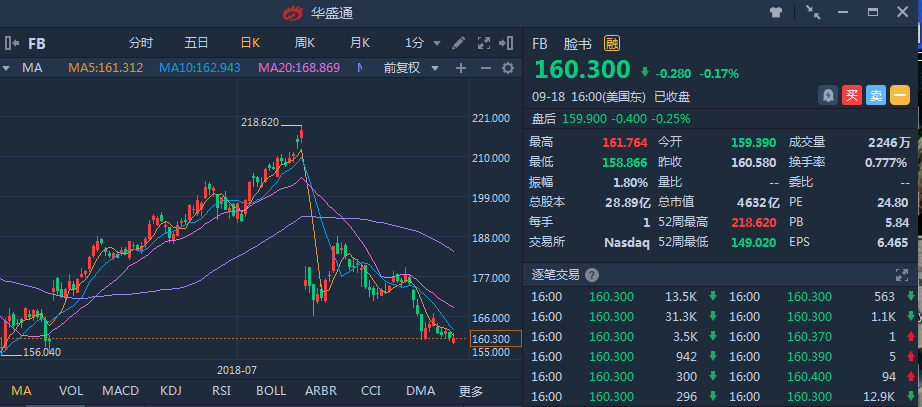This screenshot has height=407, width=922.
Task: Click the 156.040 low label on chart
Action: pos(42,352)
